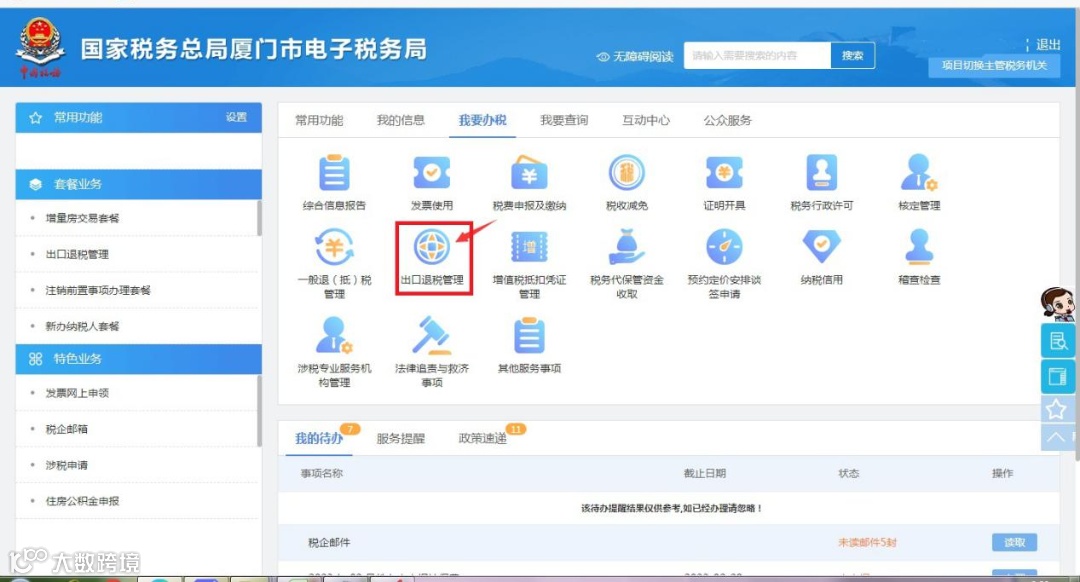Switch to the 我要查询 tab

(x=564, y=120)
